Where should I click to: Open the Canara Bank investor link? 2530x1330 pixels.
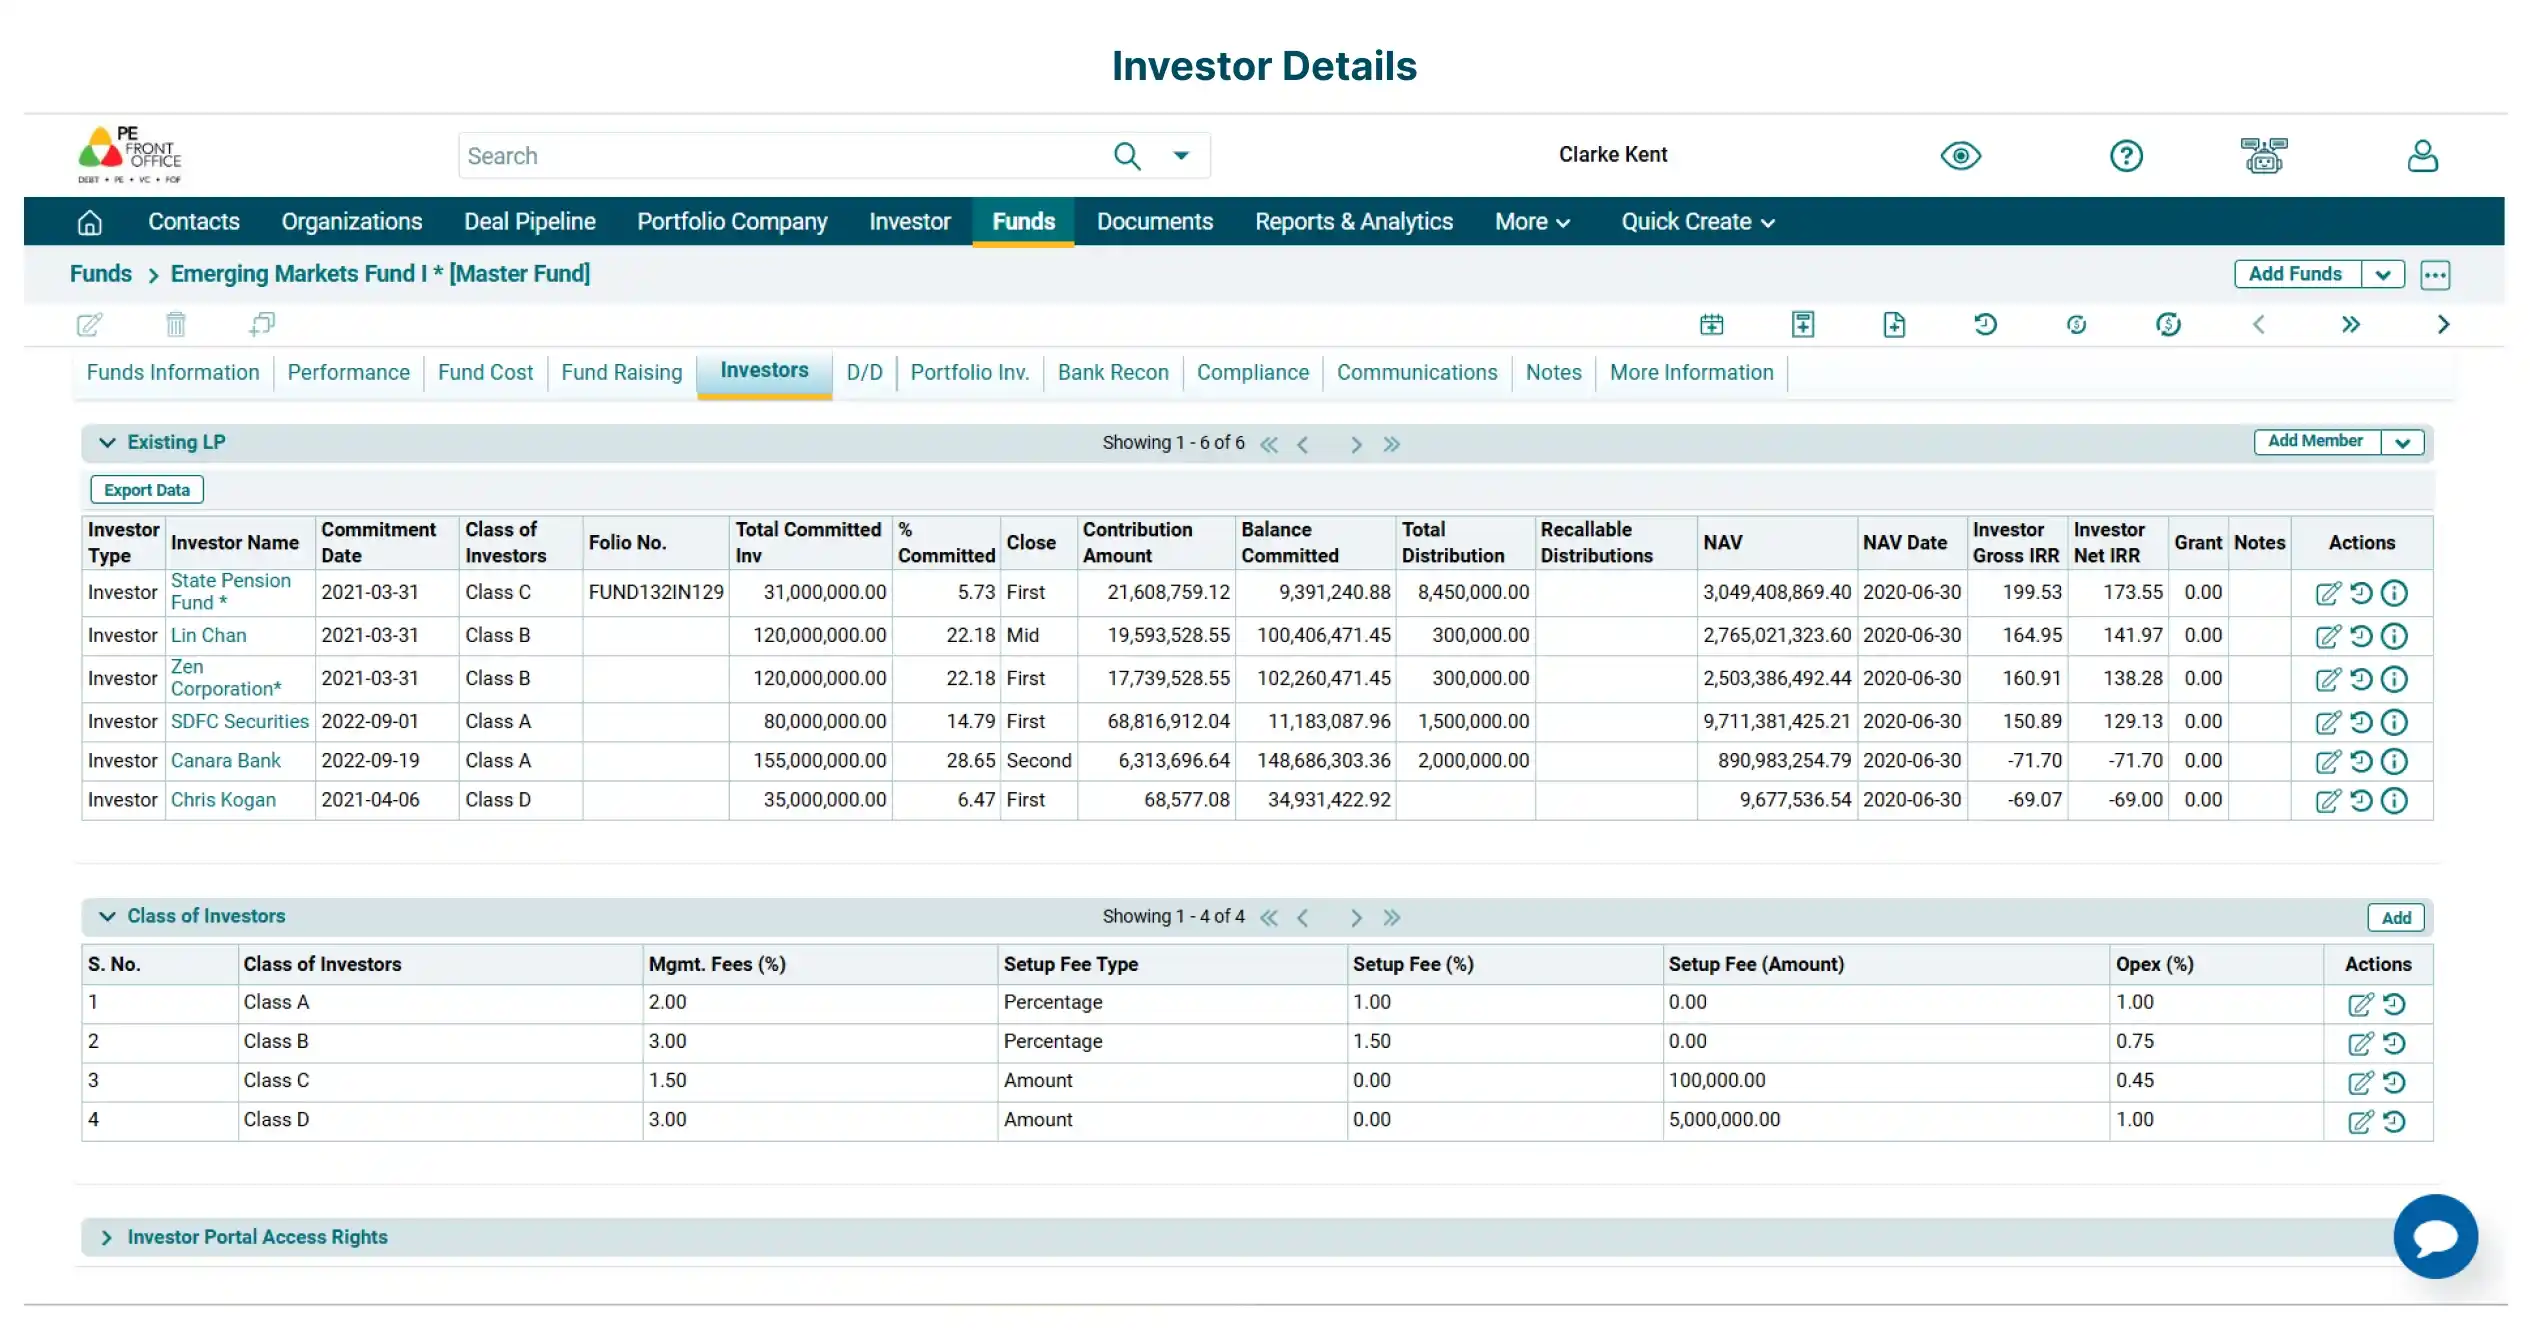(x=226, y=761)
